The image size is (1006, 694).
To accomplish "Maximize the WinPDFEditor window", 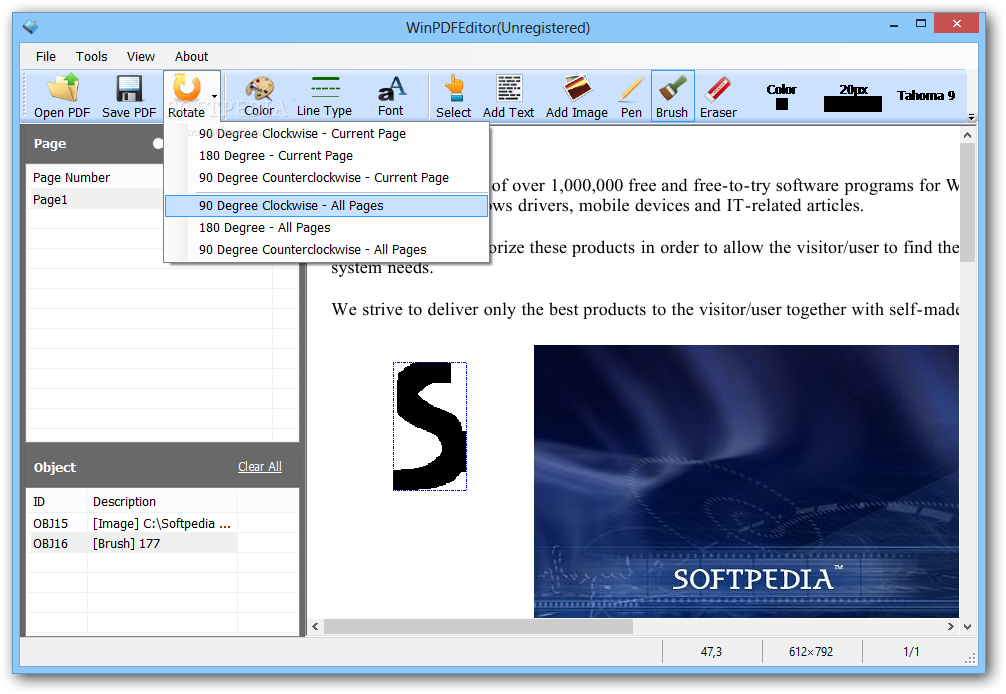I will tap(921, 24).
